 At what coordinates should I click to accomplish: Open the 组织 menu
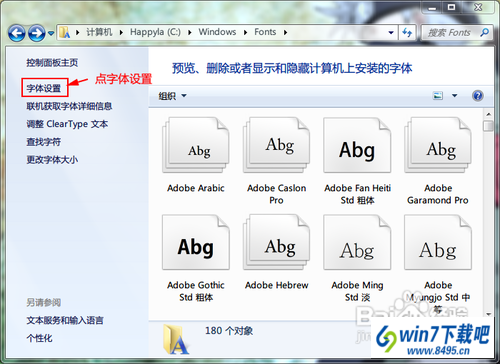coord(172,96)
